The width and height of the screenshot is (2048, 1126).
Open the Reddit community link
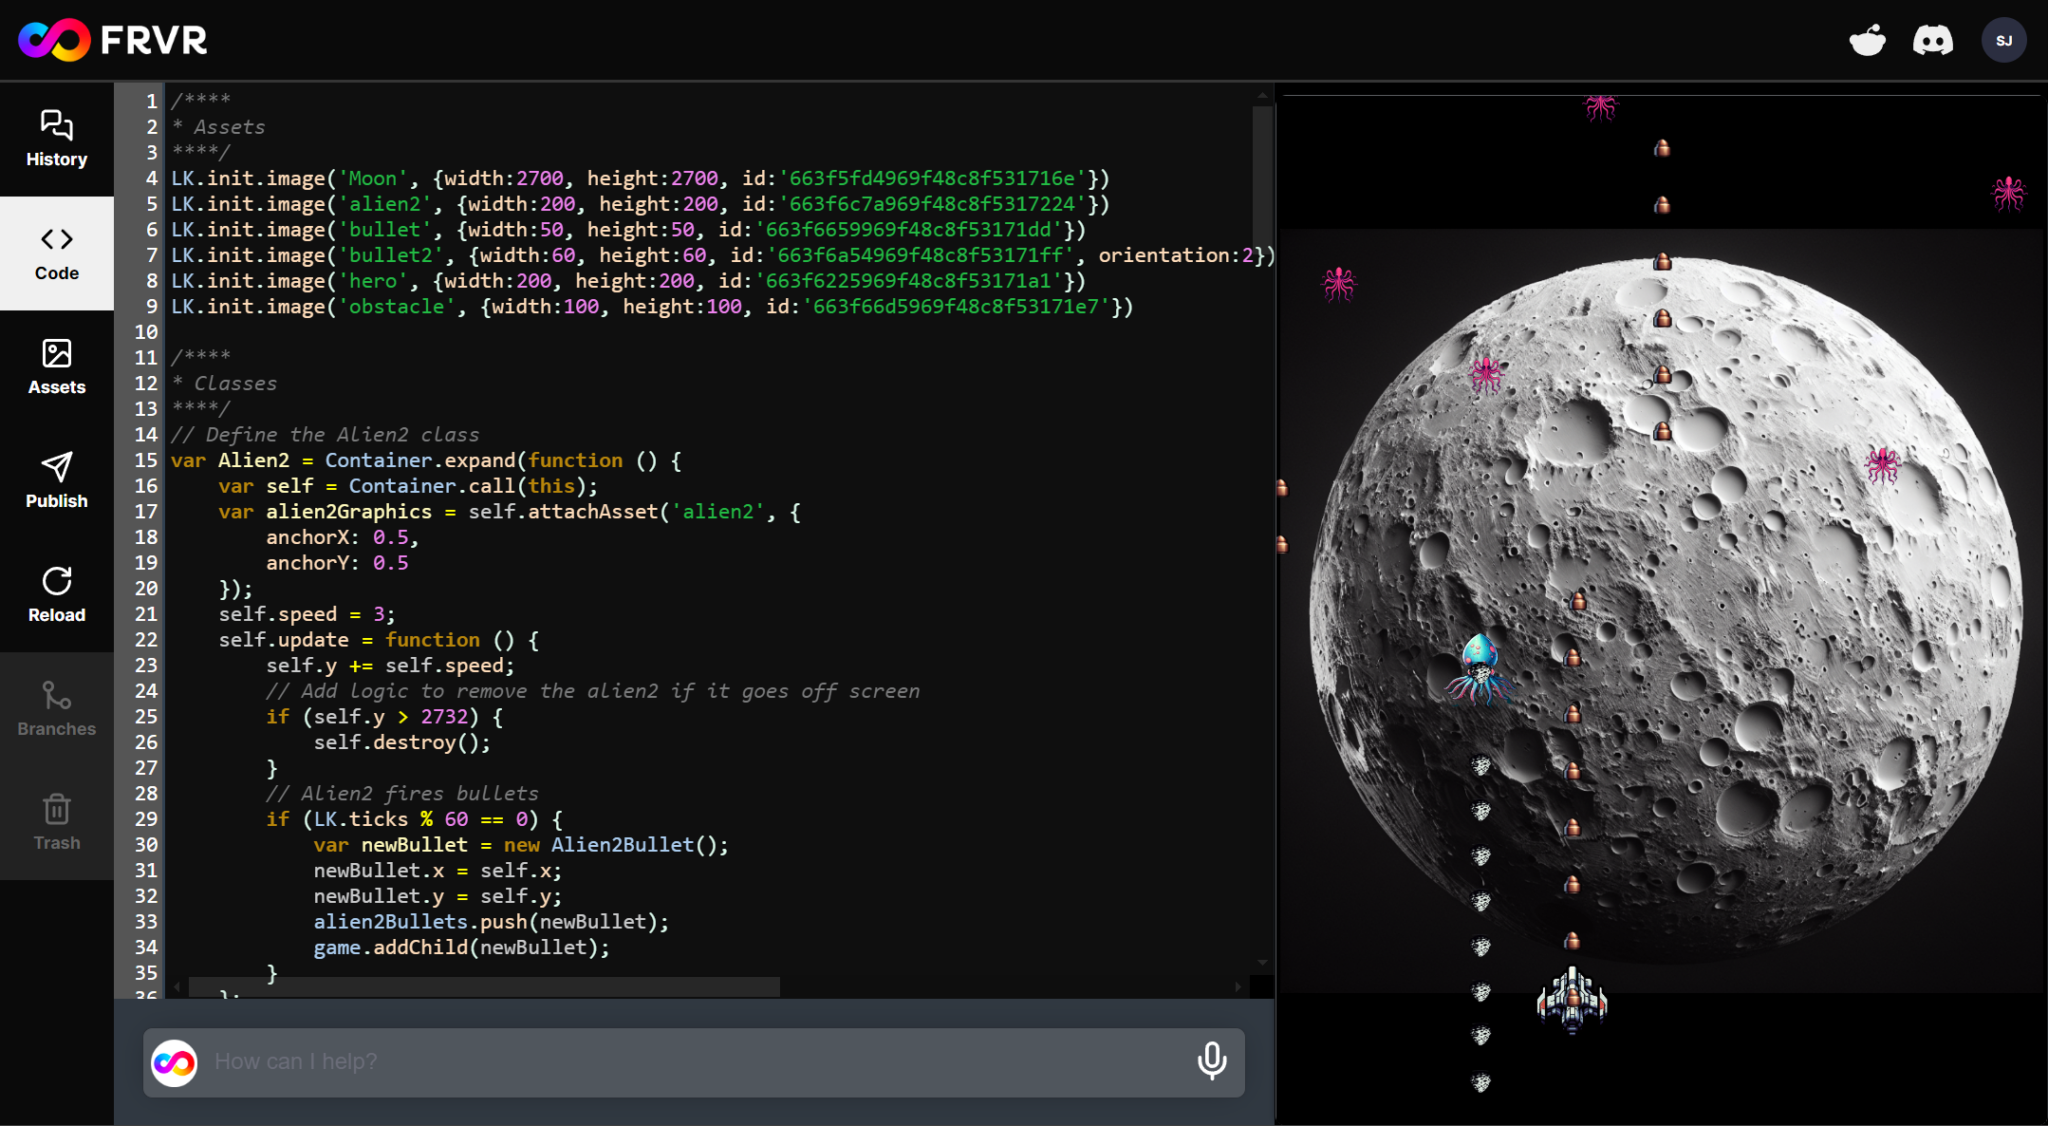(x=1867, y=41)
